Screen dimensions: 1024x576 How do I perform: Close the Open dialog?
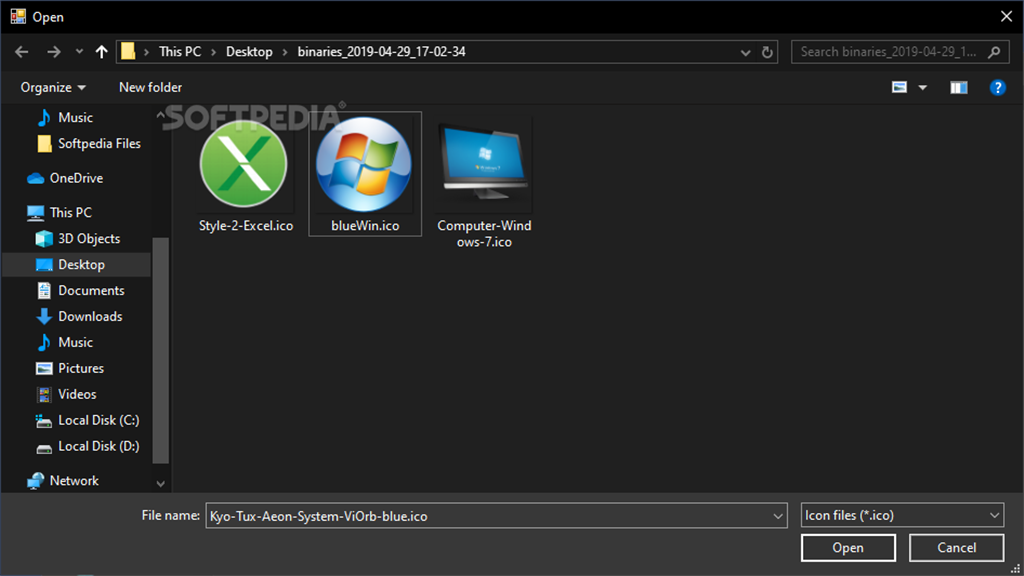click(1006, 16)
